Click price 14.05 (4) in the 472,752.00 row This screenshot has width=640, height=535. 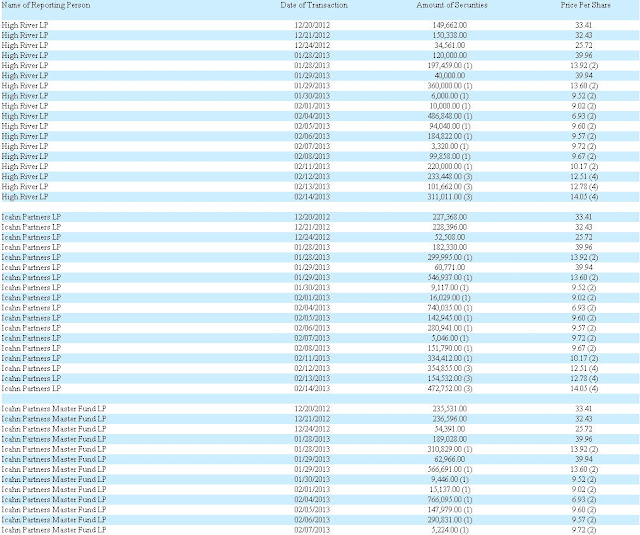click(584, 389)
